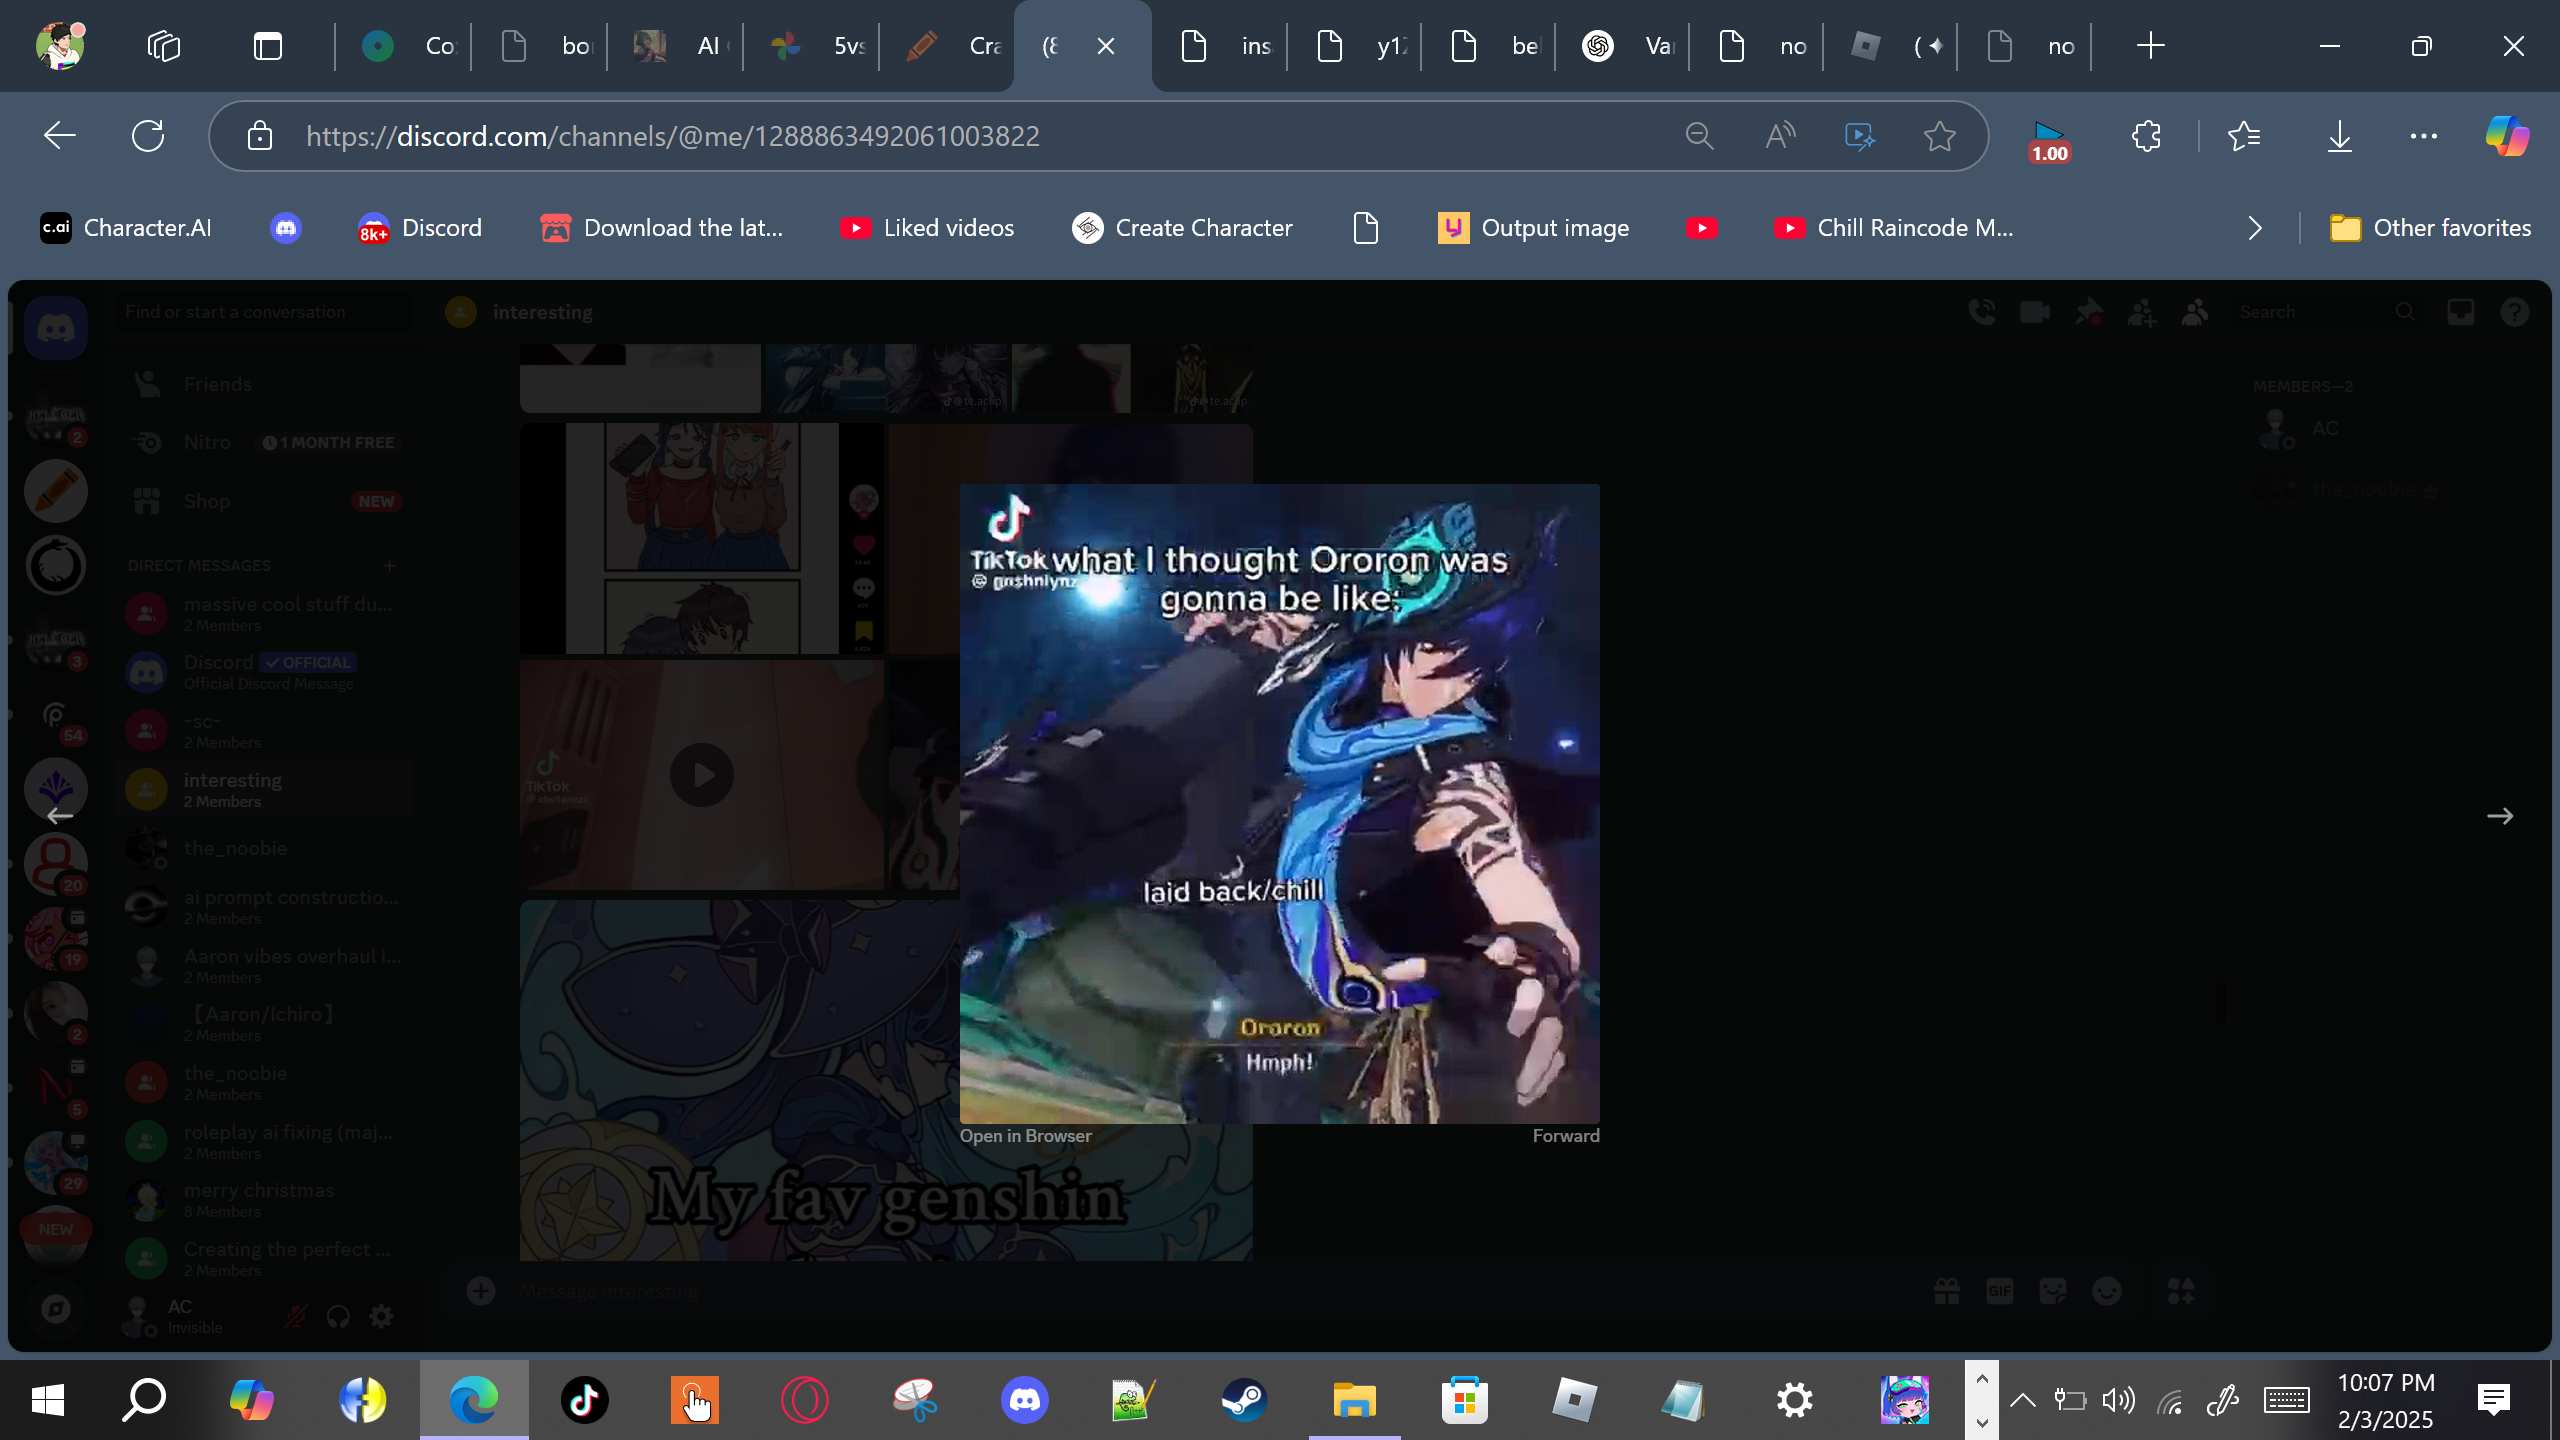2560x1440 pixels.
Task: Show the next image in the Discord viewer
Action: (x=2500, y=816)
